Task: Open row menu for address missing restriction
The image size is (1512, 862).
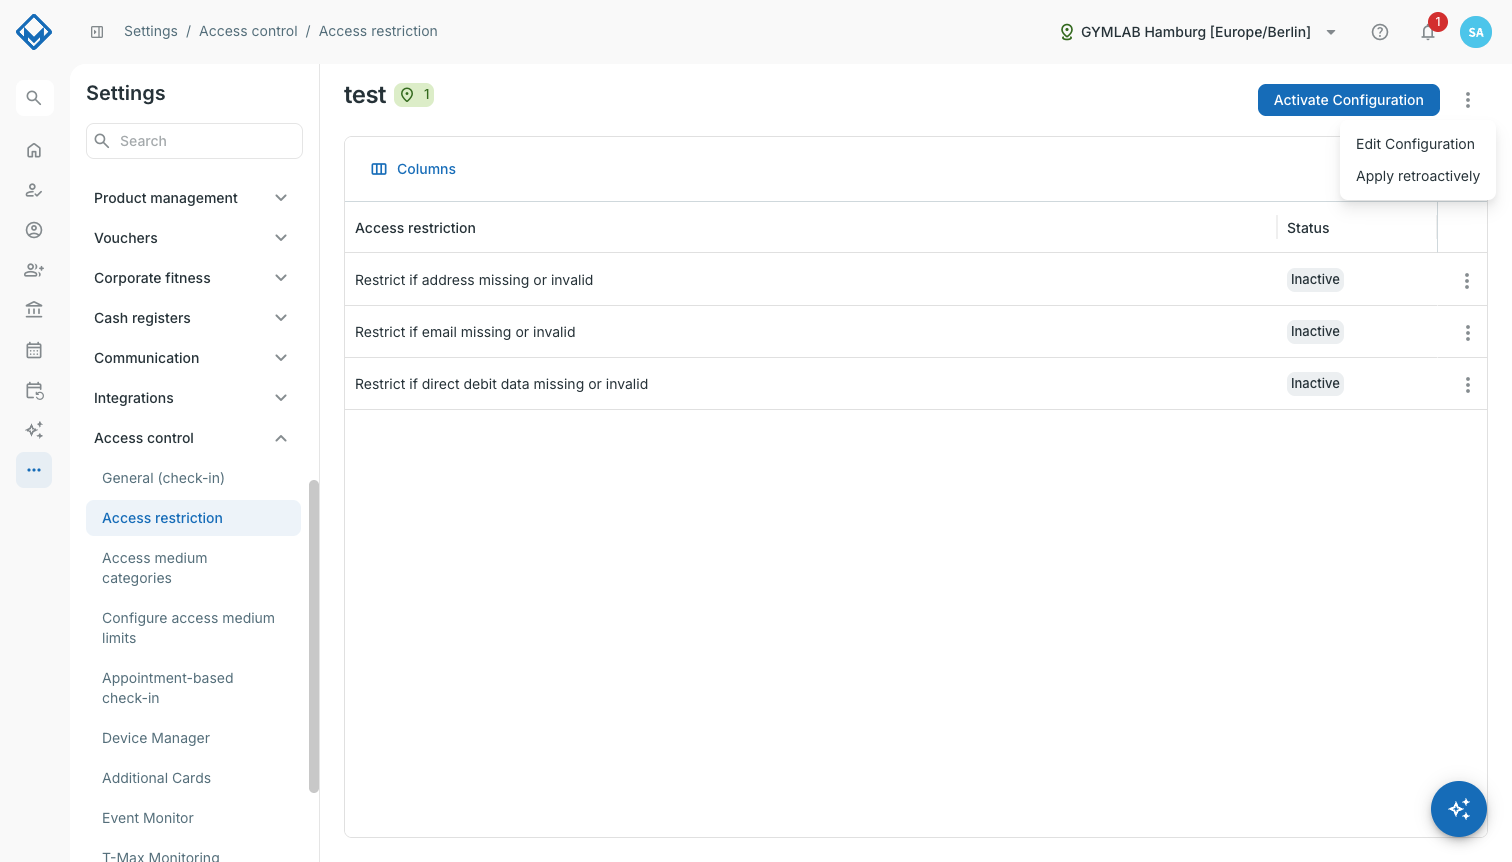Action: 1467,281
